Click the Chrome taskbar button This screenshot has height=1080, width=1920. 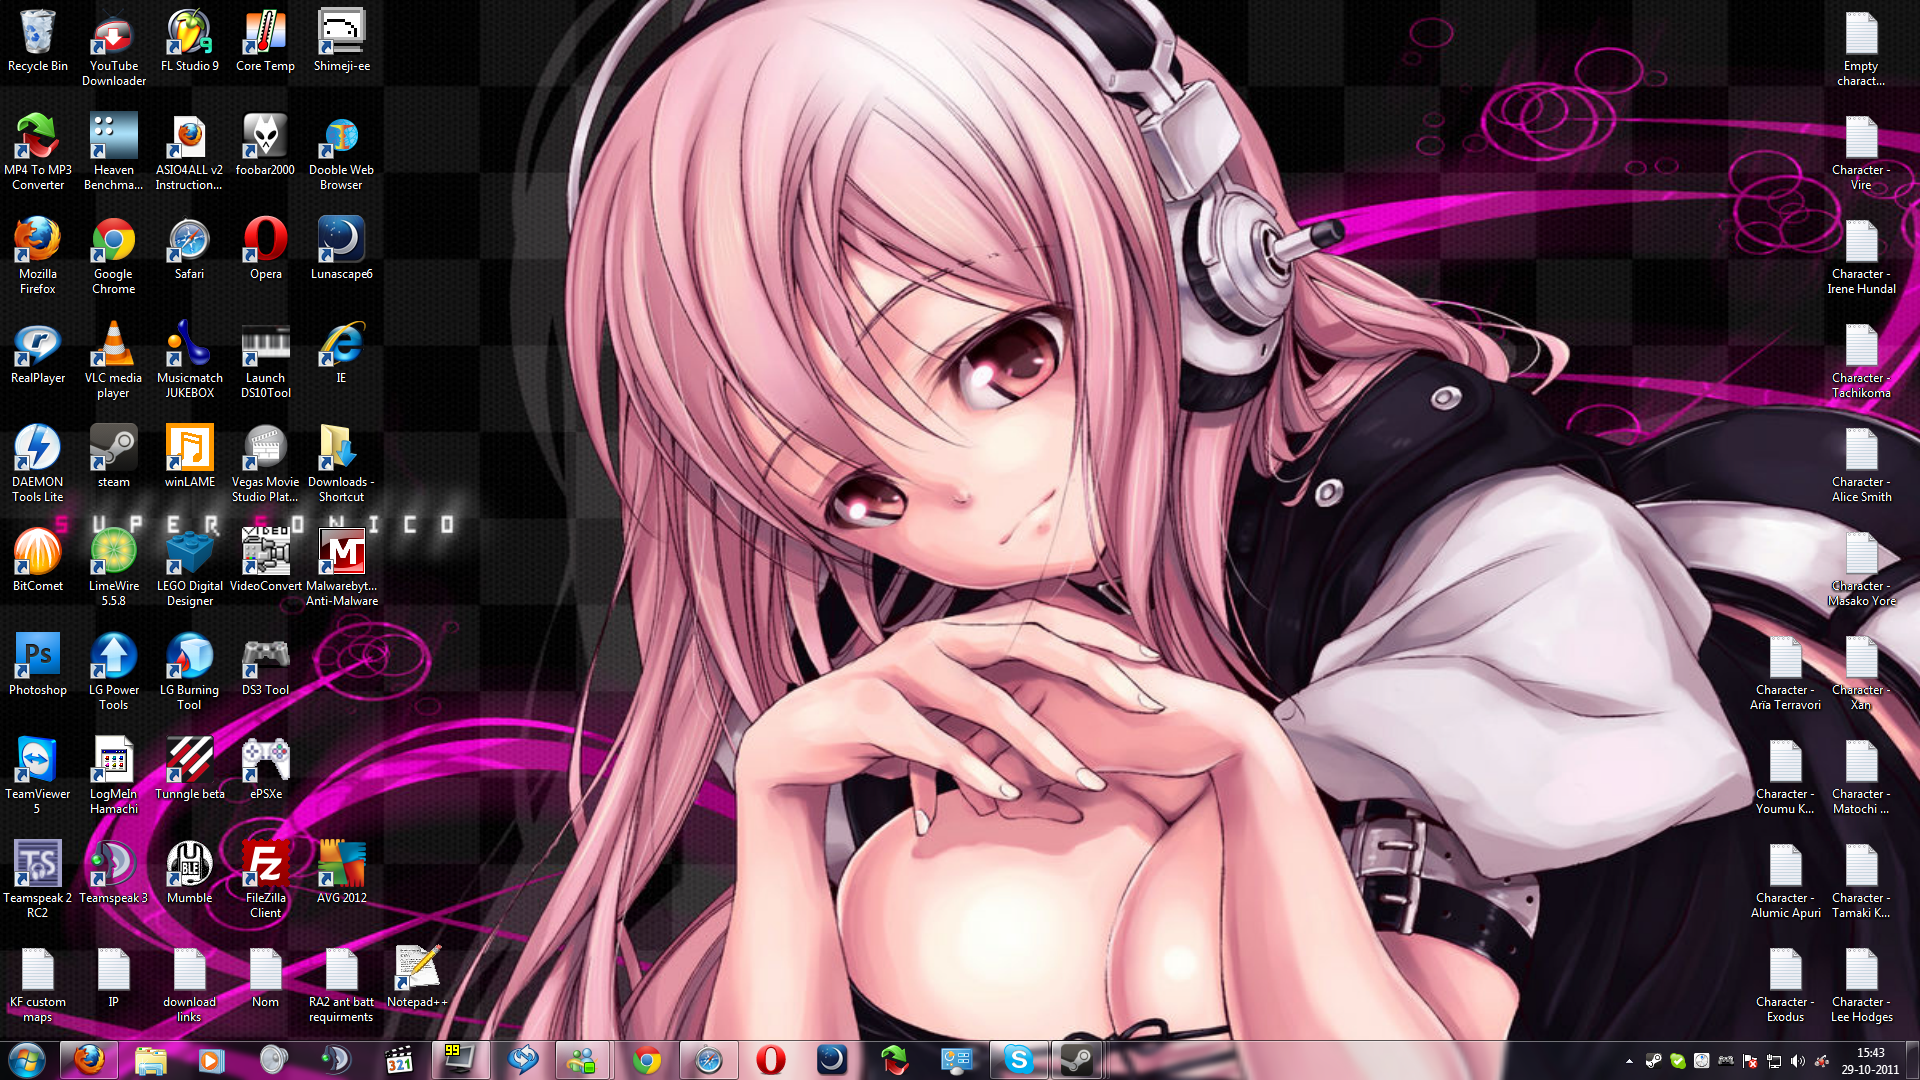(x=646, y=1059)
